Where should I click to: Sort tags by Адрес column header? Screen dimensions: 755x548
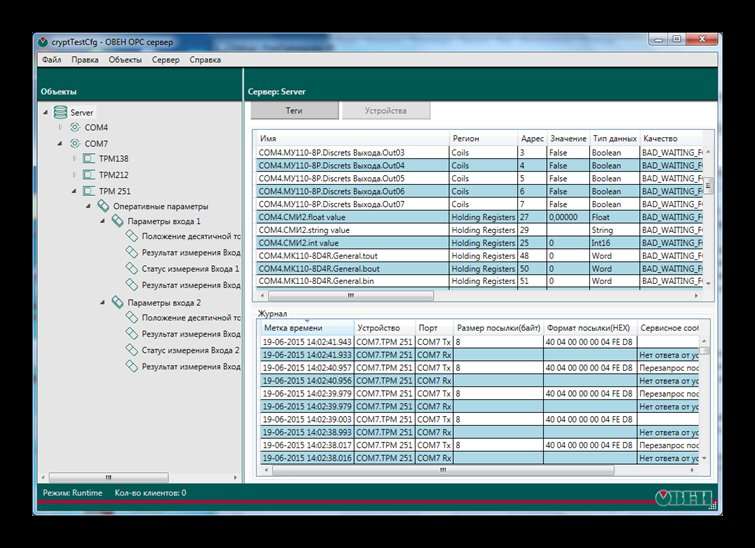[x=532, y=139]
